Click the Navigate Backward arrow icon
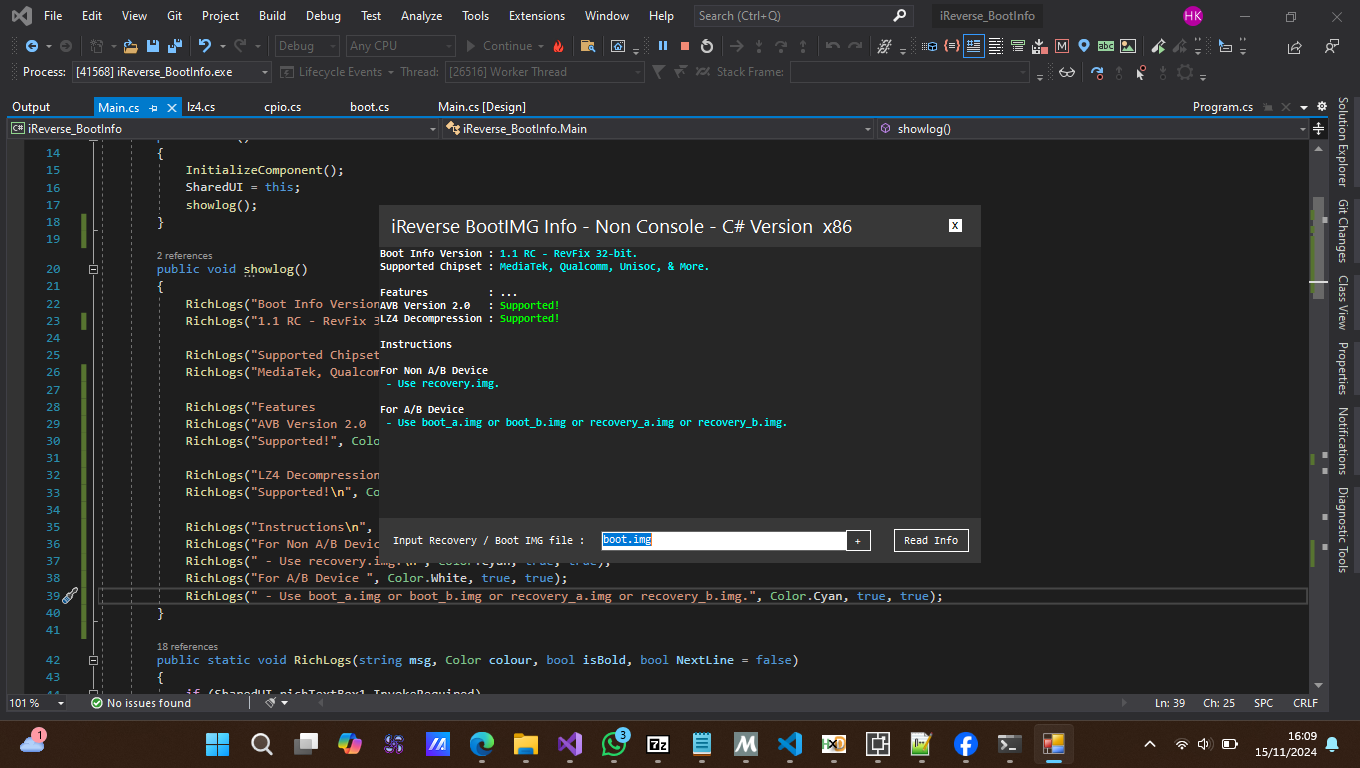 [x=31, y=46]
